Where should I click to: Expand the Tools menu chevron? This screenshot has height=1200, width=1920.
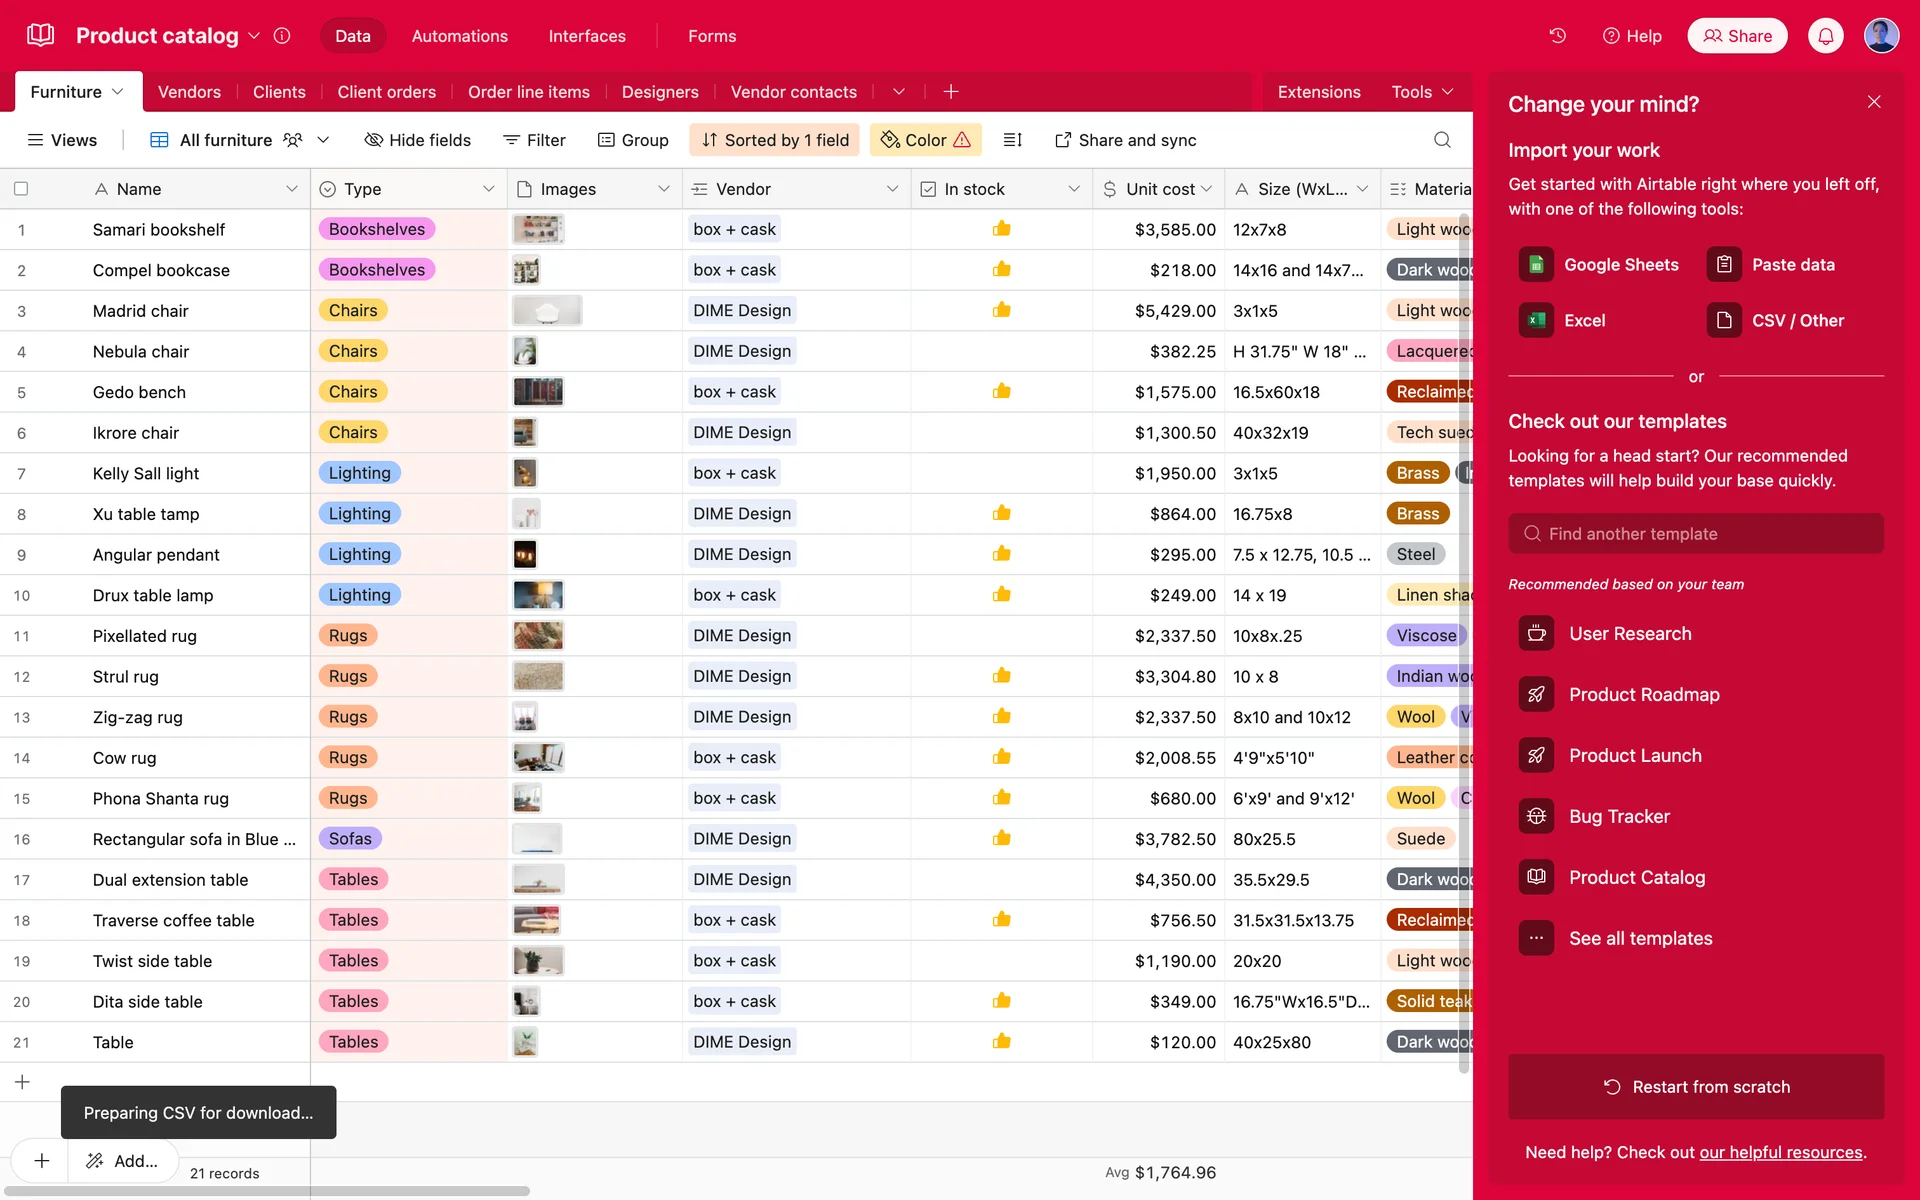[1447, 92]
